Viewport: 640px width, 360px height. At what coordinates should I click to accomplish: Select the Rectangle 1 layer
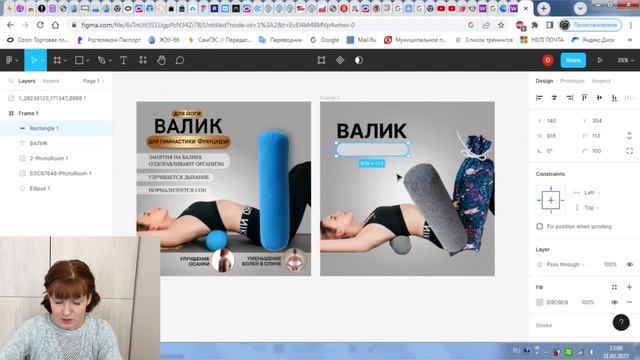coord(56,128)
